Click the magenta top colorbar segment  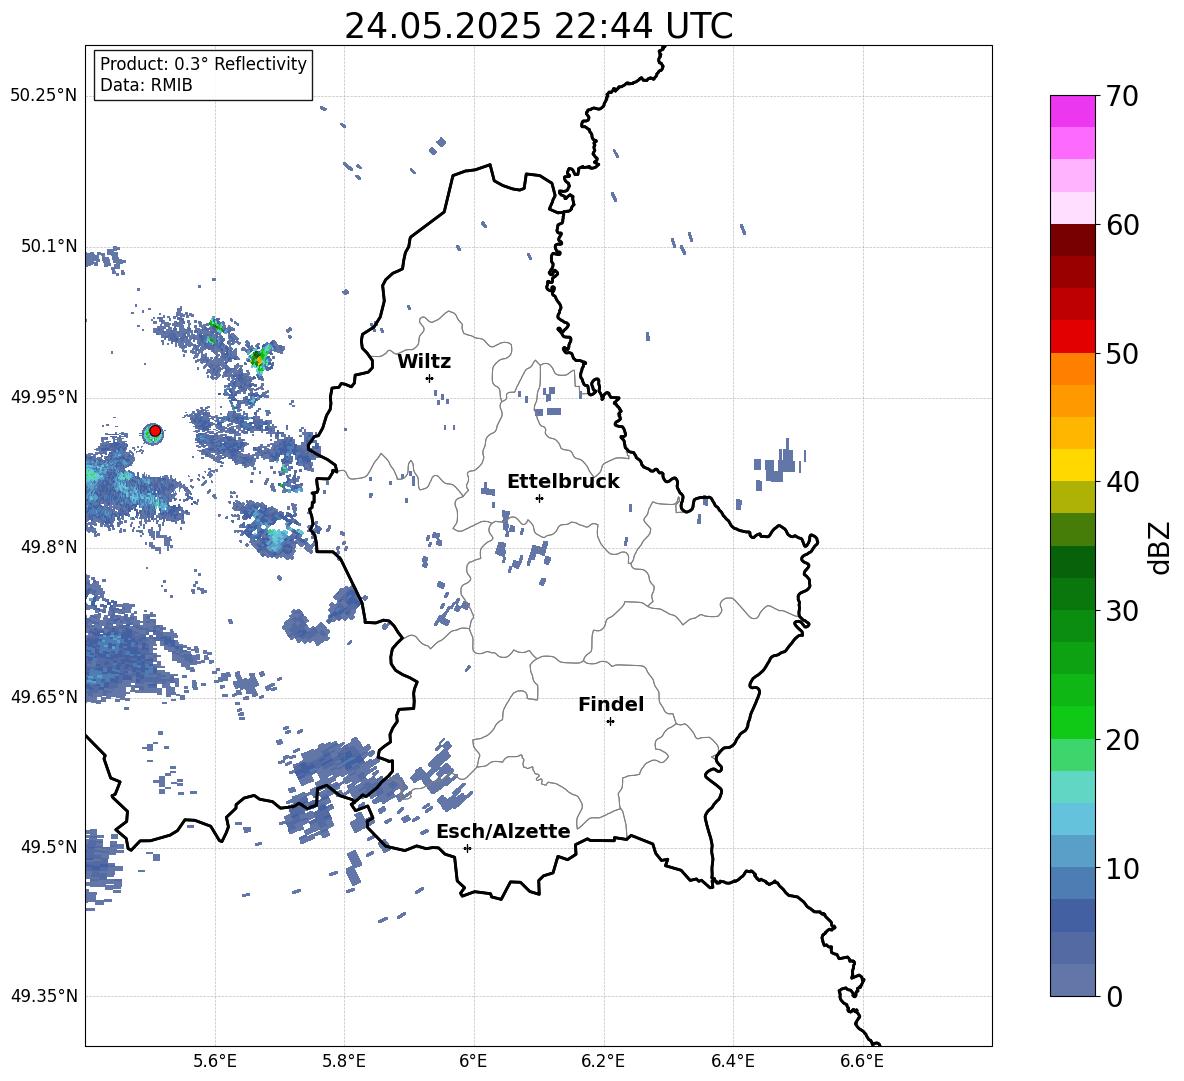point(1072,111)
